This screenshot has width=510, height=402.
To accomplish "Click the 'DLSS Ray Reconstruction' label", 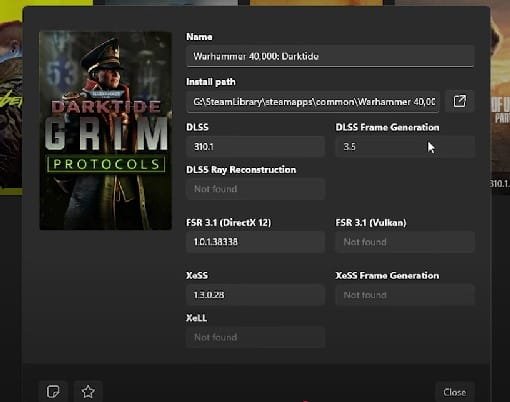I will [x=241, y=170].
